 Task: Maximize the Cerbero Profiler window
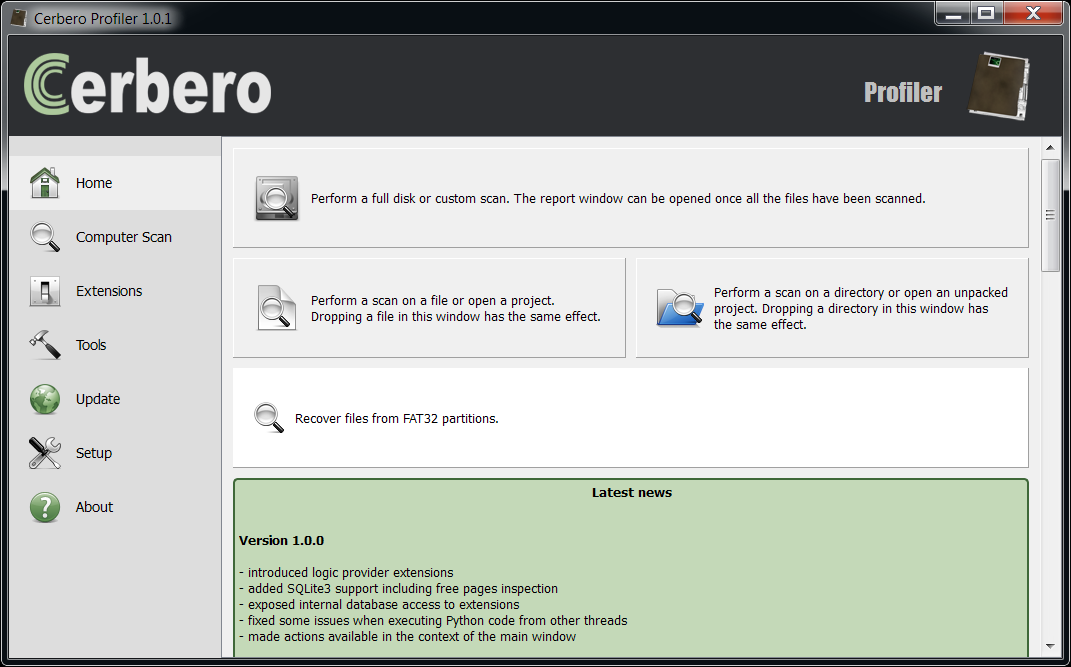986,13
